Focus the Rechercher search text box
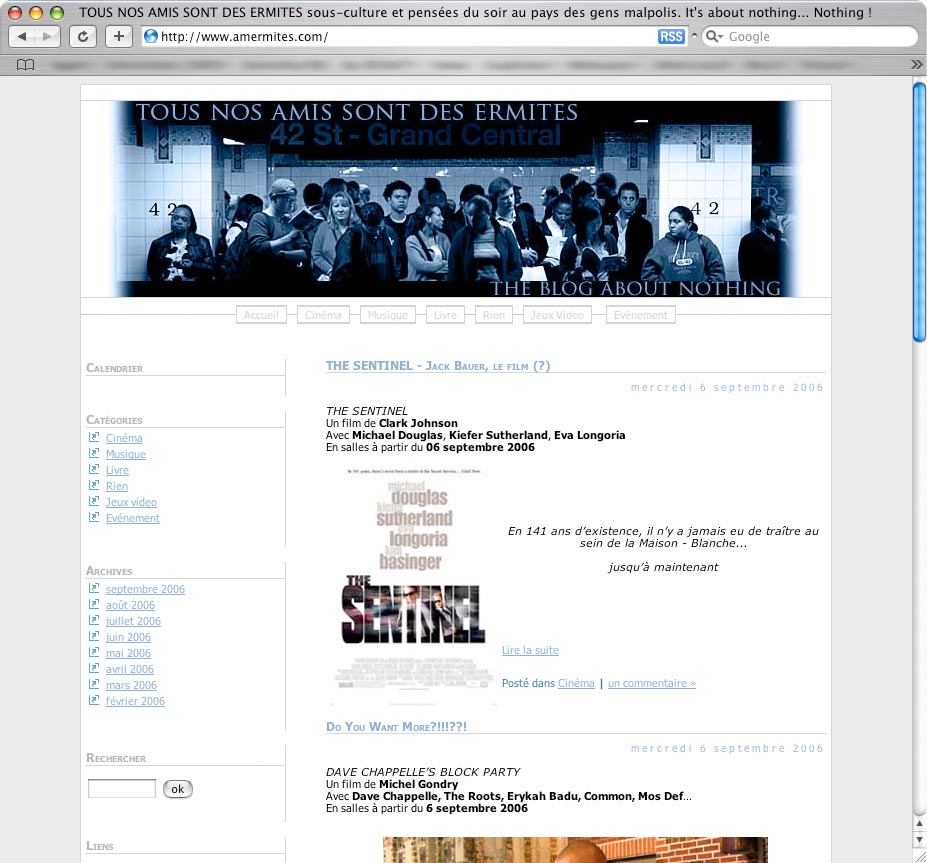The height and width of the screenshot is (863, 927). (122, 789)
